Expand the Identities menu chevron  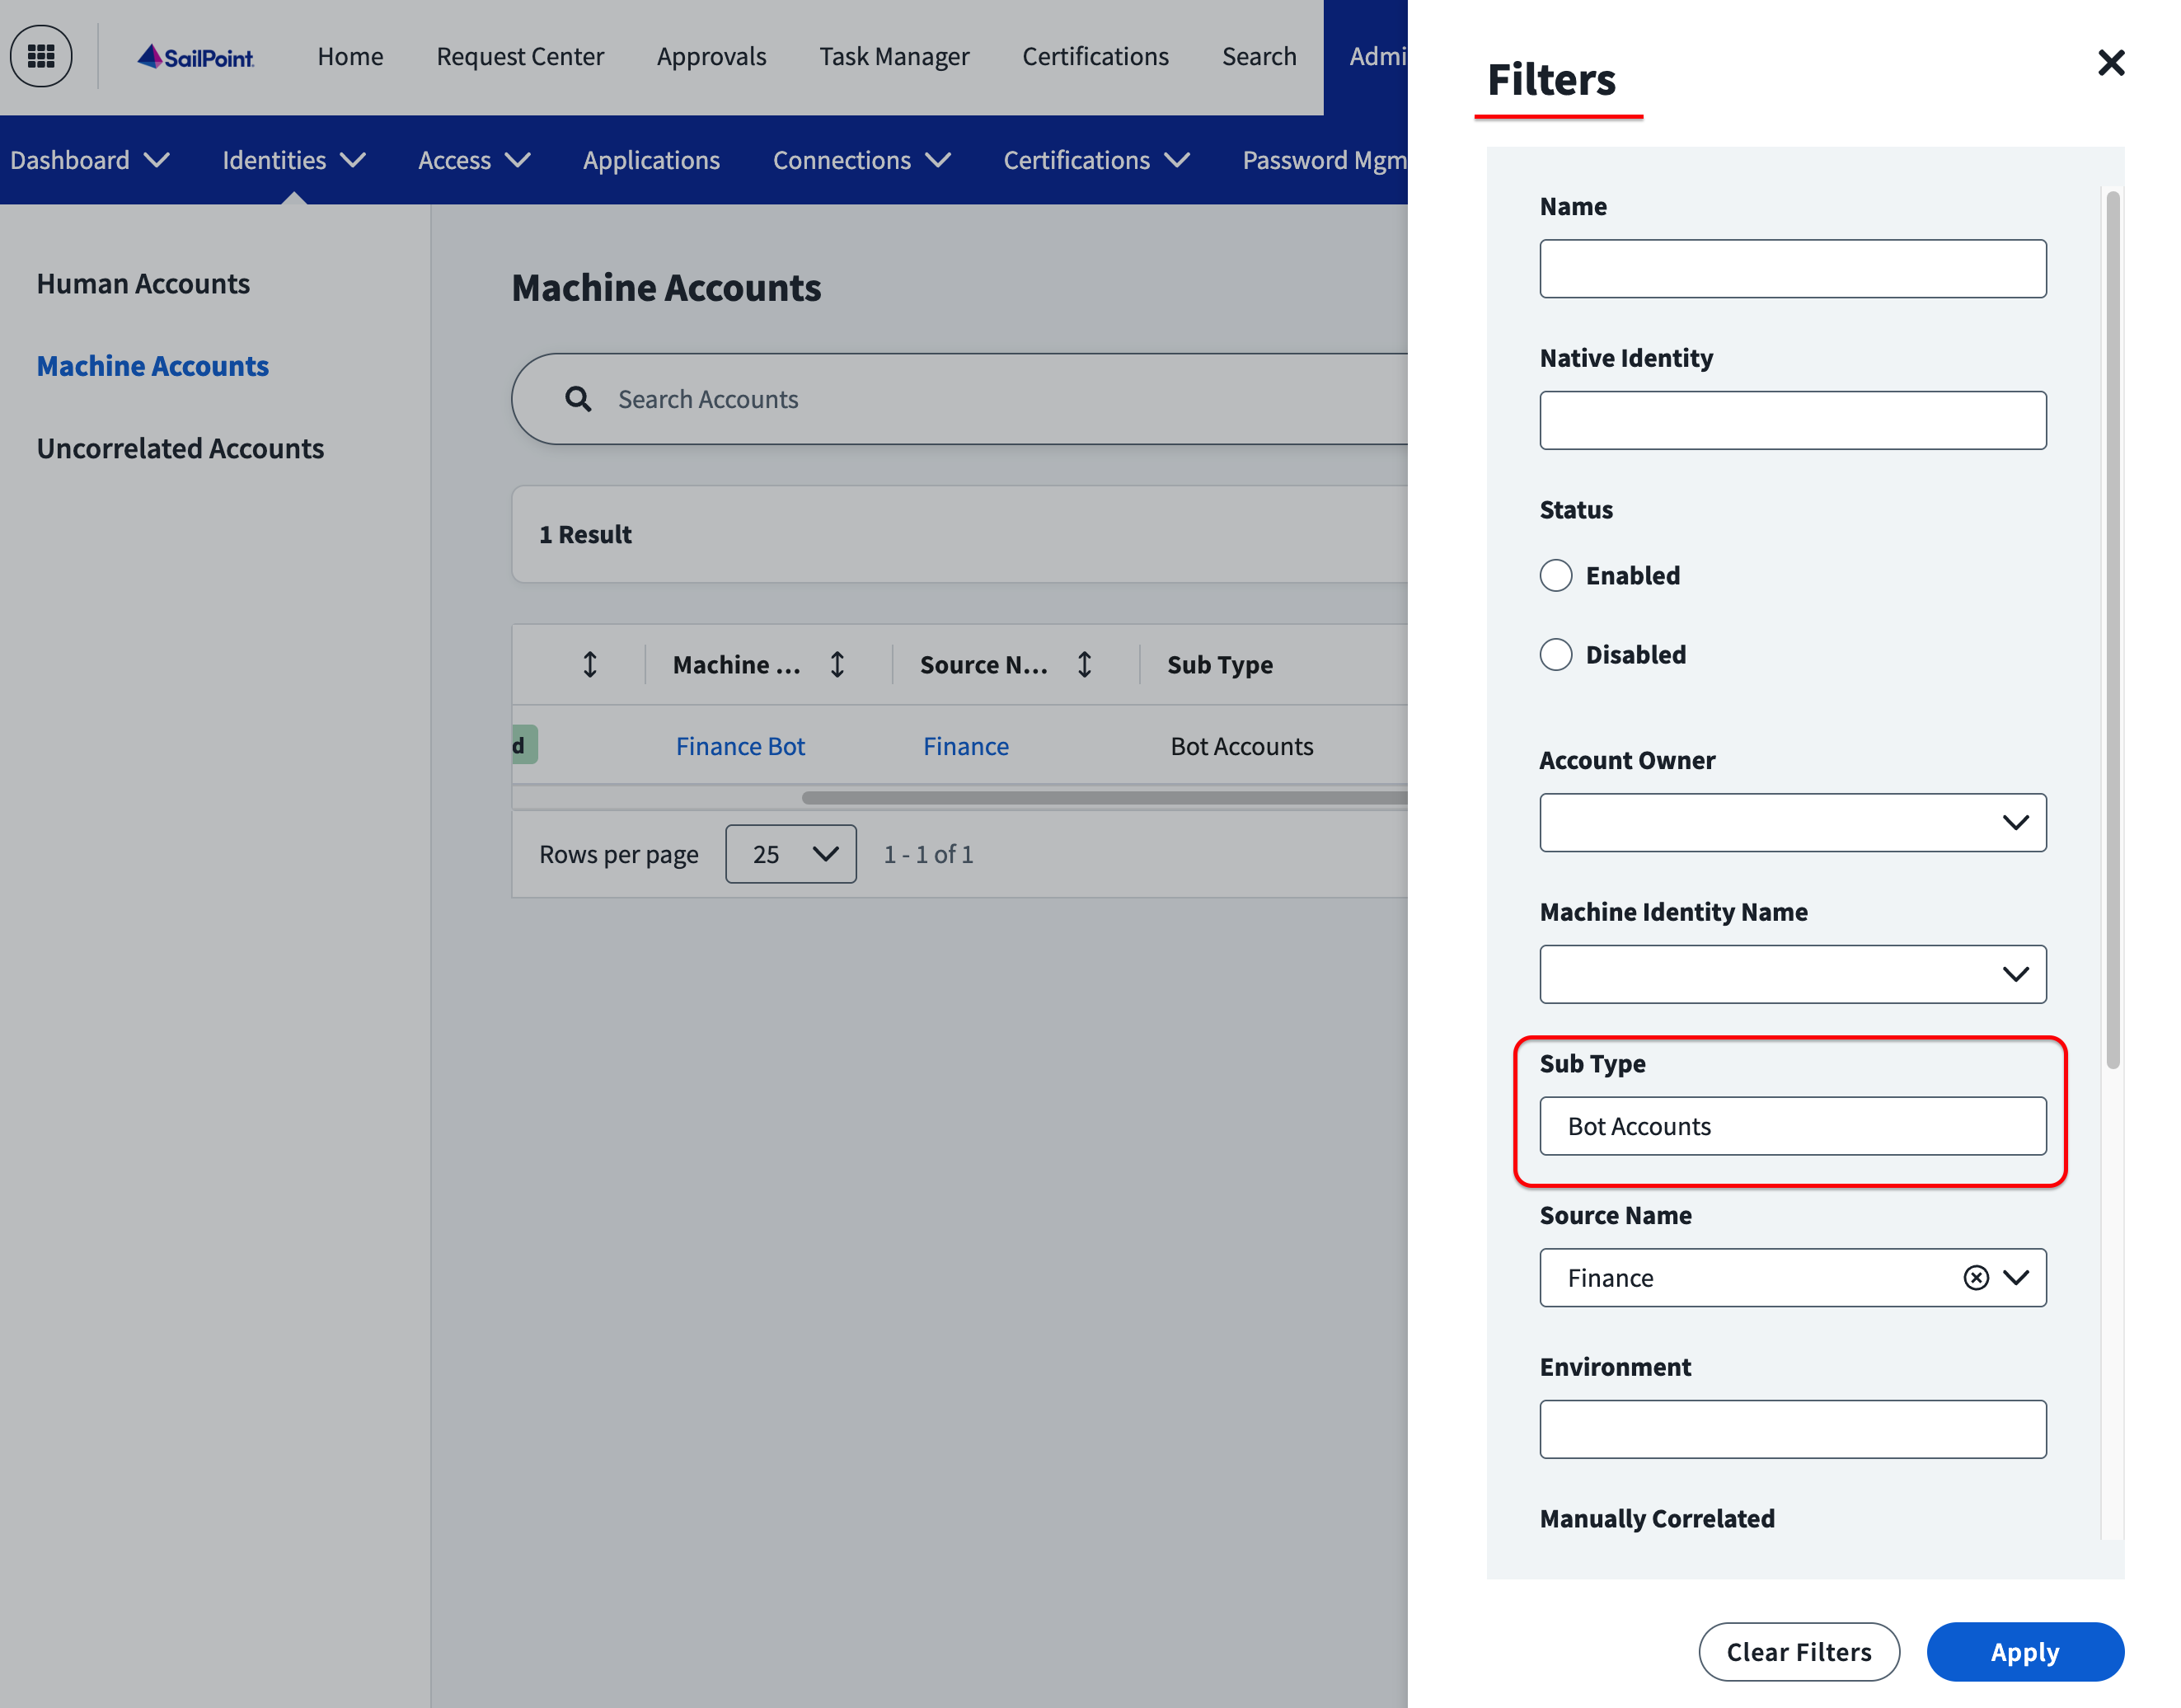[353, 160]
